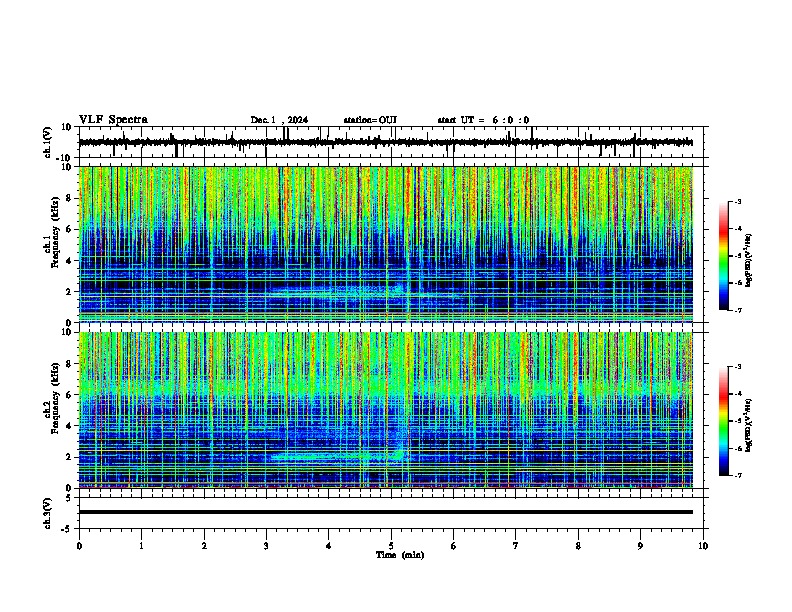792x612 pixels.
Task: Click the "7" minute tick label
Action: tap(516, 546)
